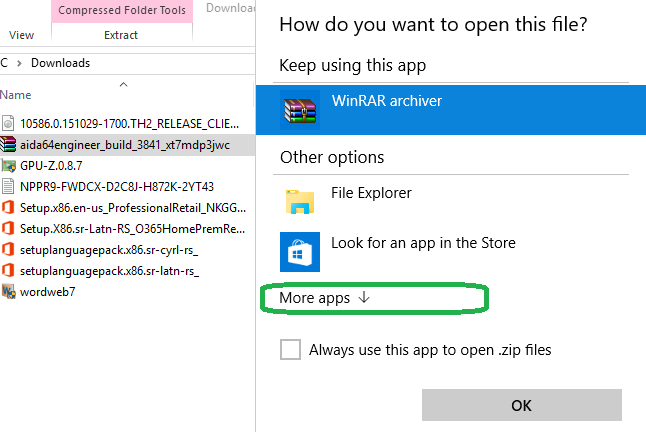
Task: Click Office icon of Setup.x86.en-us_ProfessionalRetail
Action: point(8,207)
